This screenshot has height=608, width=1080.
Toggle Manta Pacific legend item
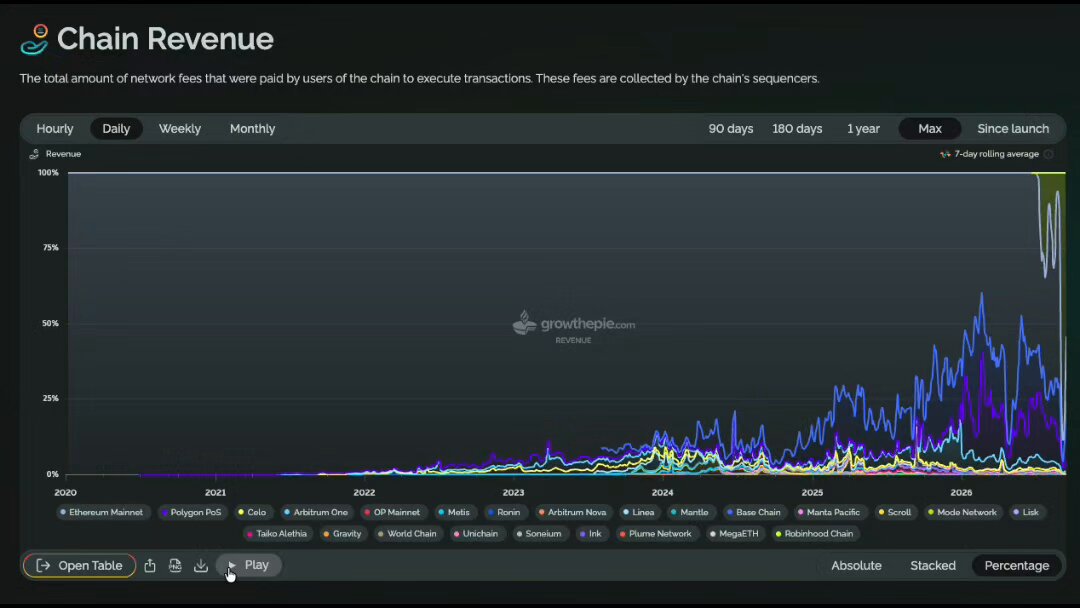[829, 512]
